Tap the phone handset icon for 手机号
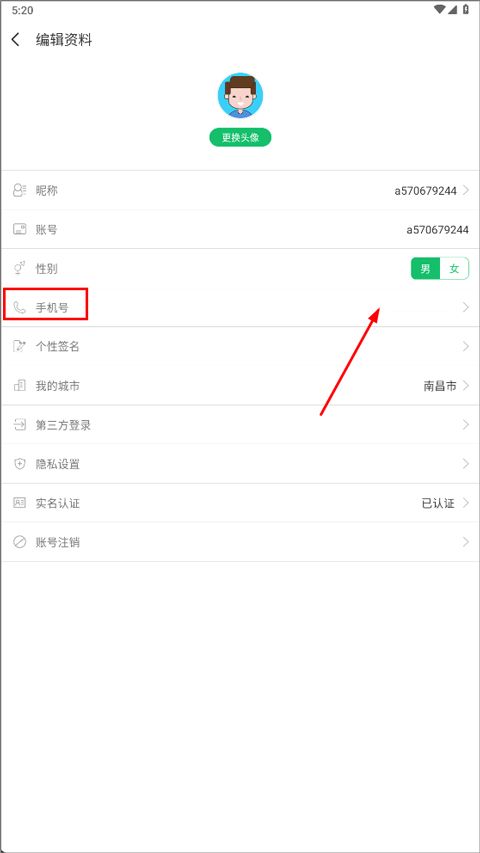 click(20, 307)
